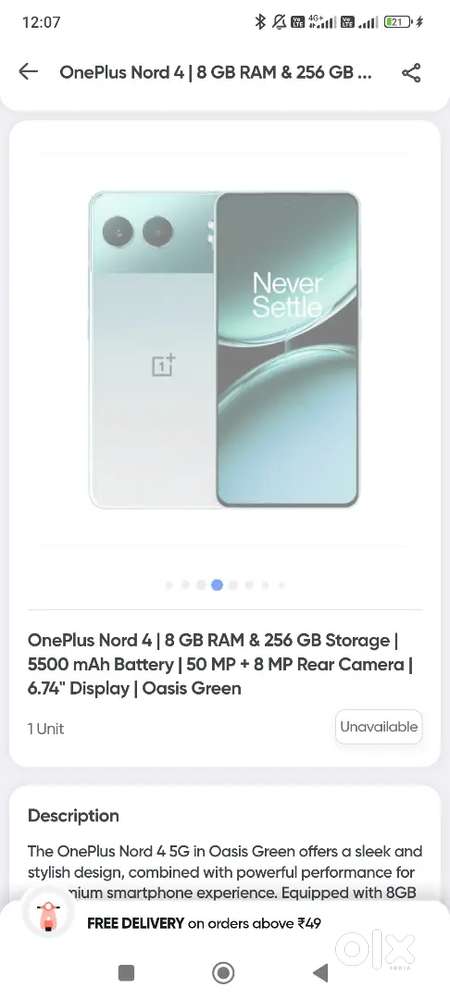Tap the FREE DELIVERY banner
Screen dimensions: 450x1000
[204, 923]
